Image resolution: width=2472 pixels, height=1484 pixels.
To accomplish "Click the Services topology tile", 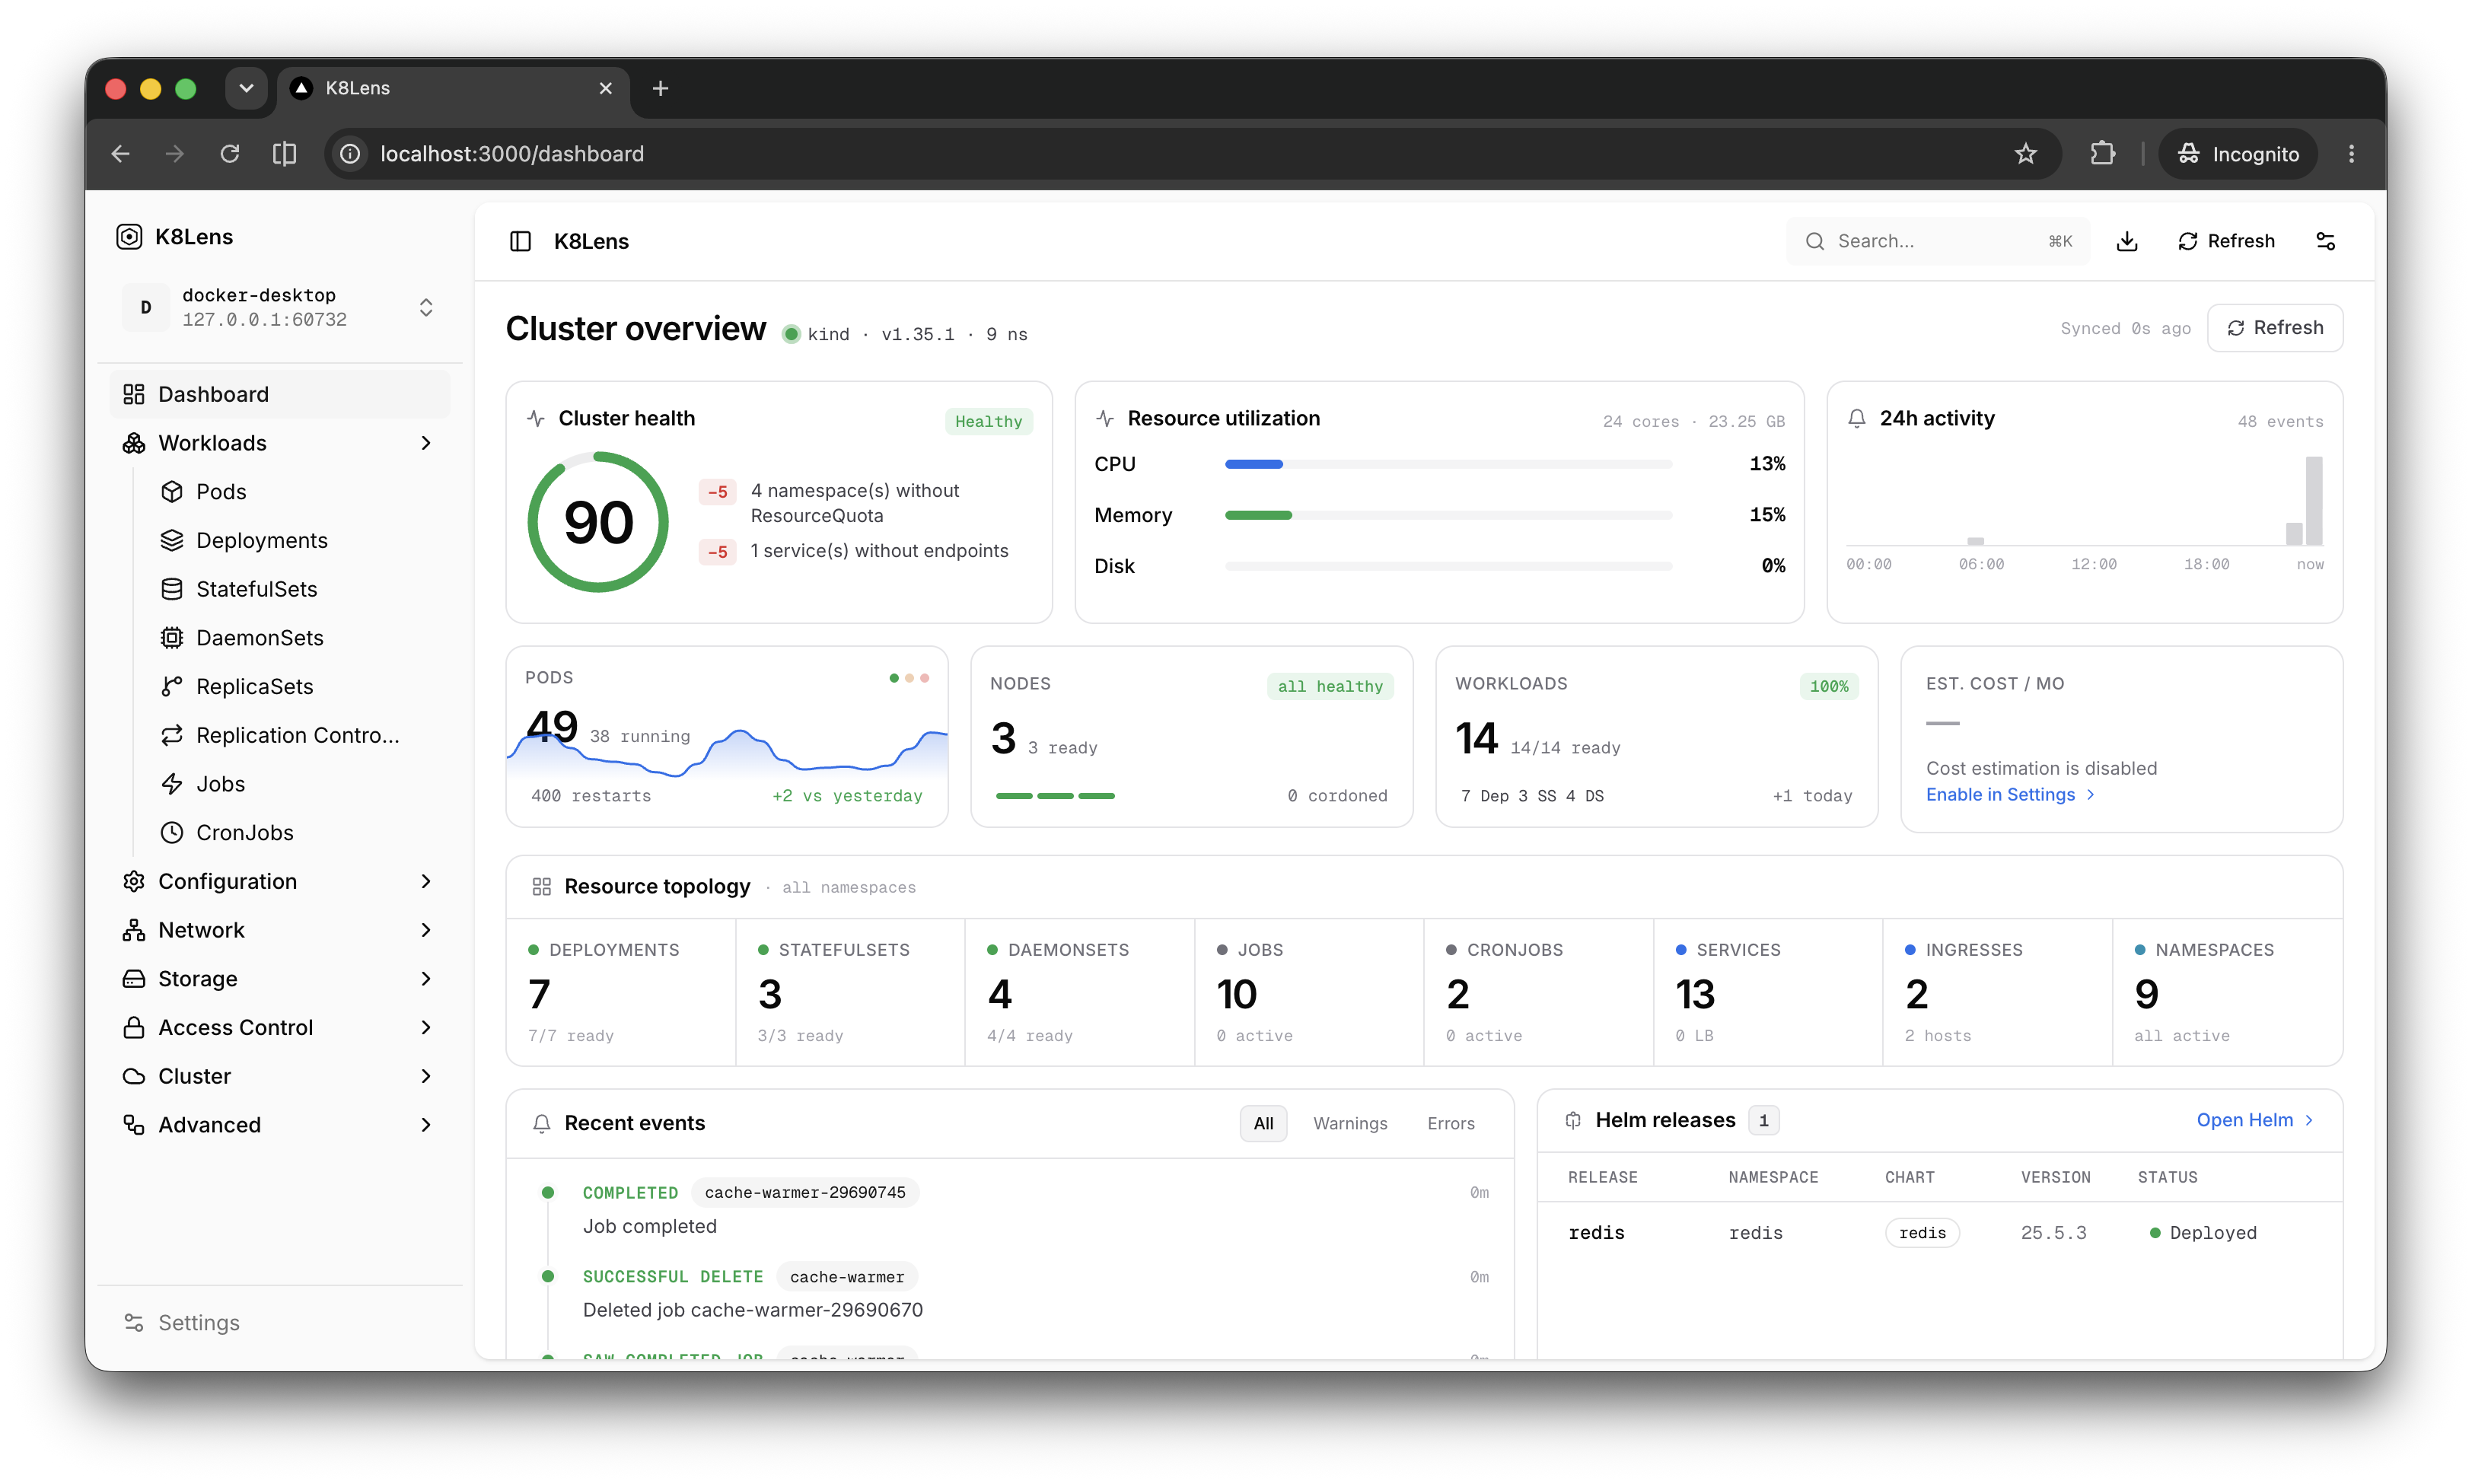I will pyautogui.click(x=1767, y=992).
